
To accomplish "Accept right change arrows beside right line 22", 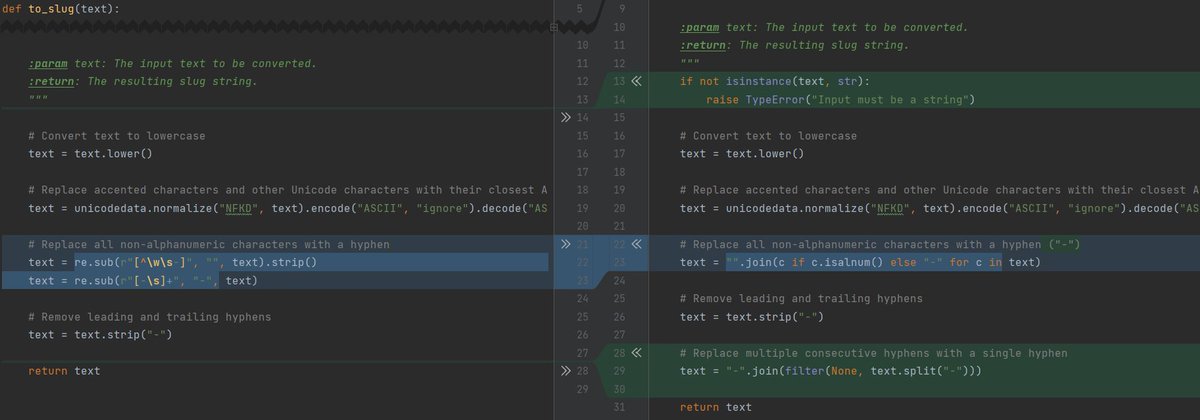I will point(637,244).
